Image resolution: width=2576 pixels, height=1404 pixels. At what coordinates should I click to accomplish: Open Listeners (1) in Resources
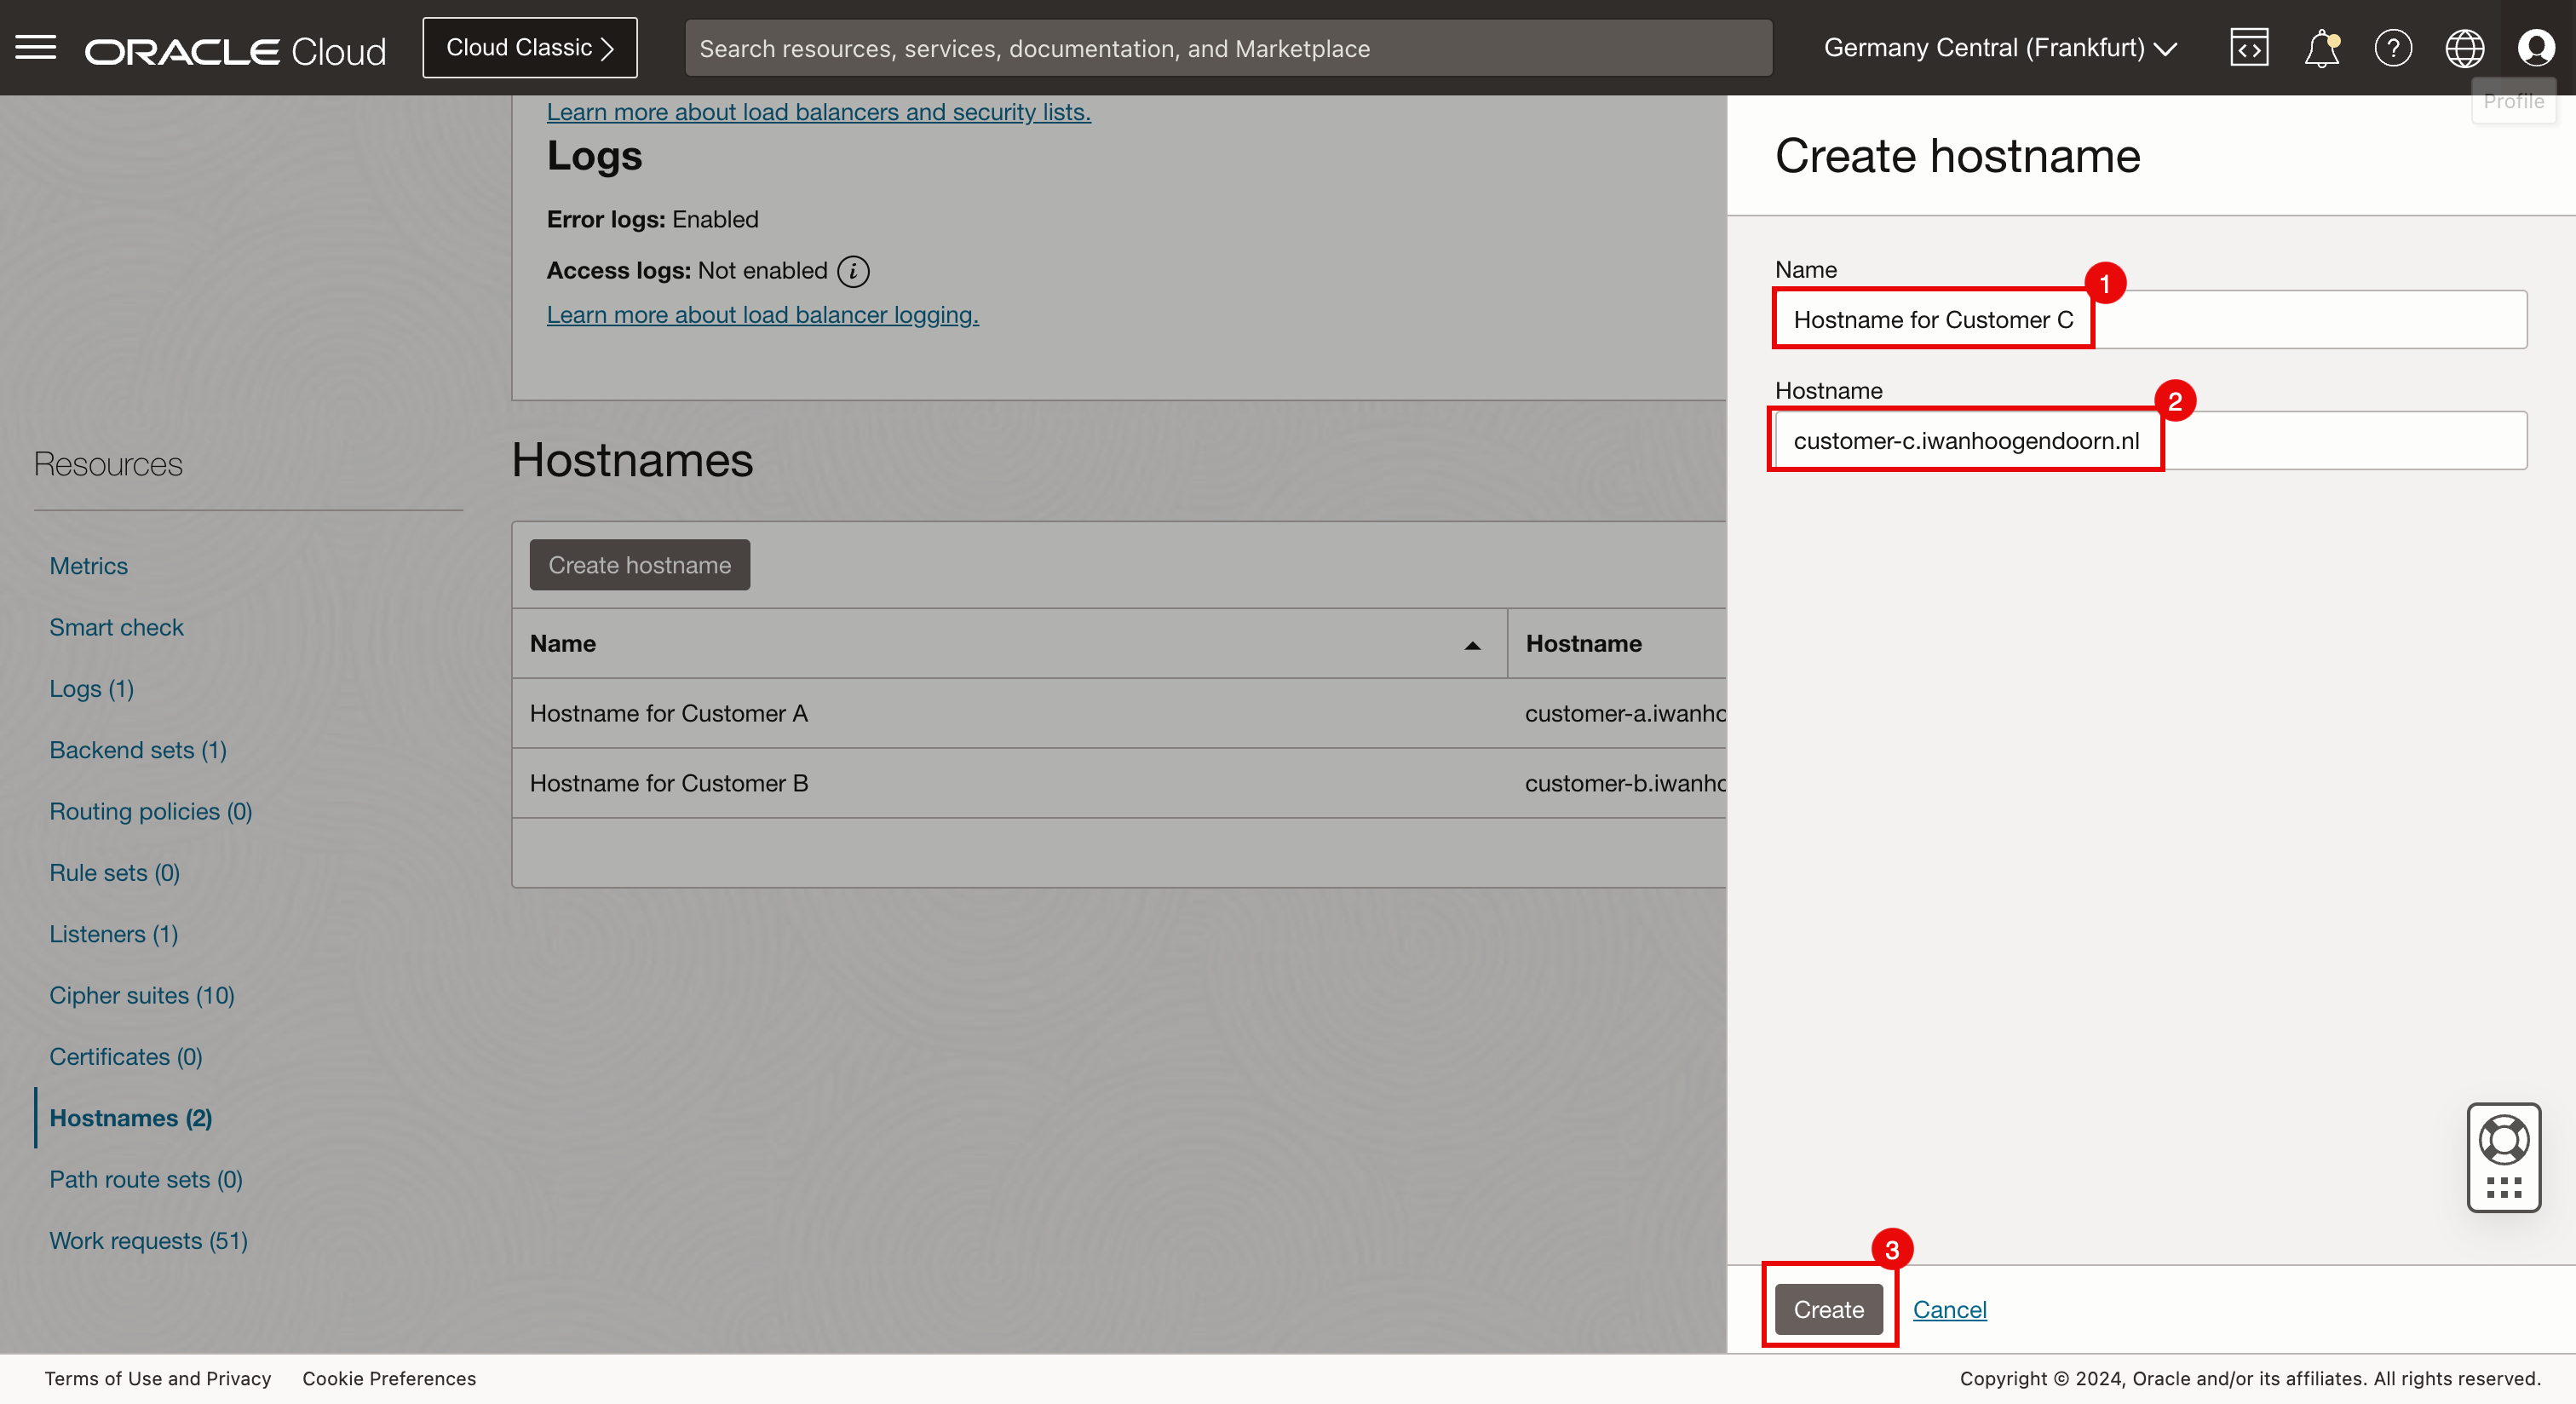pyautogui.click(x=114, y=934)
